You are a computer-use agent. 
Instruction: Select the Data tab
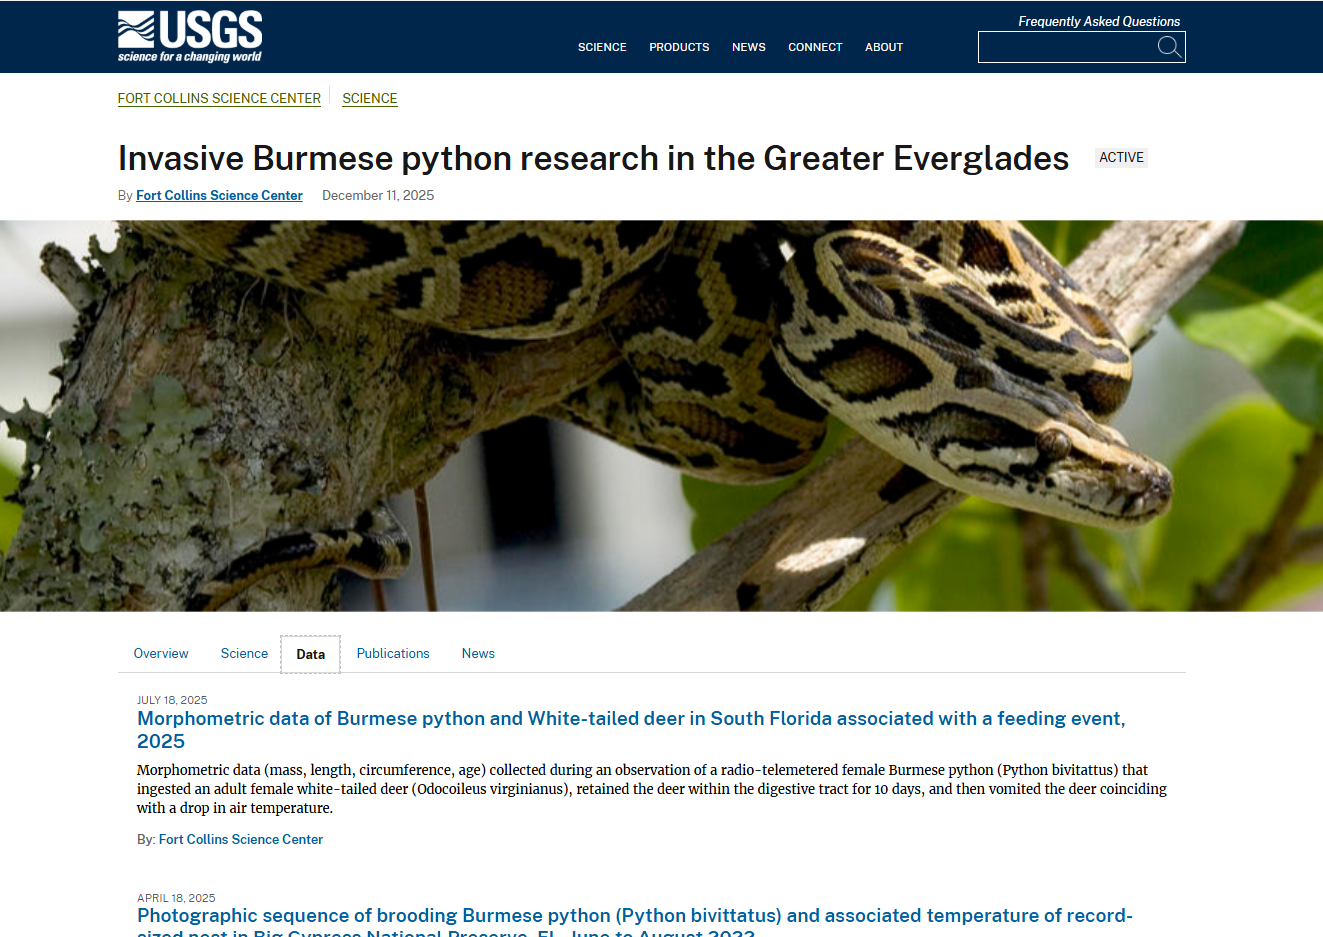pos(310,654)
